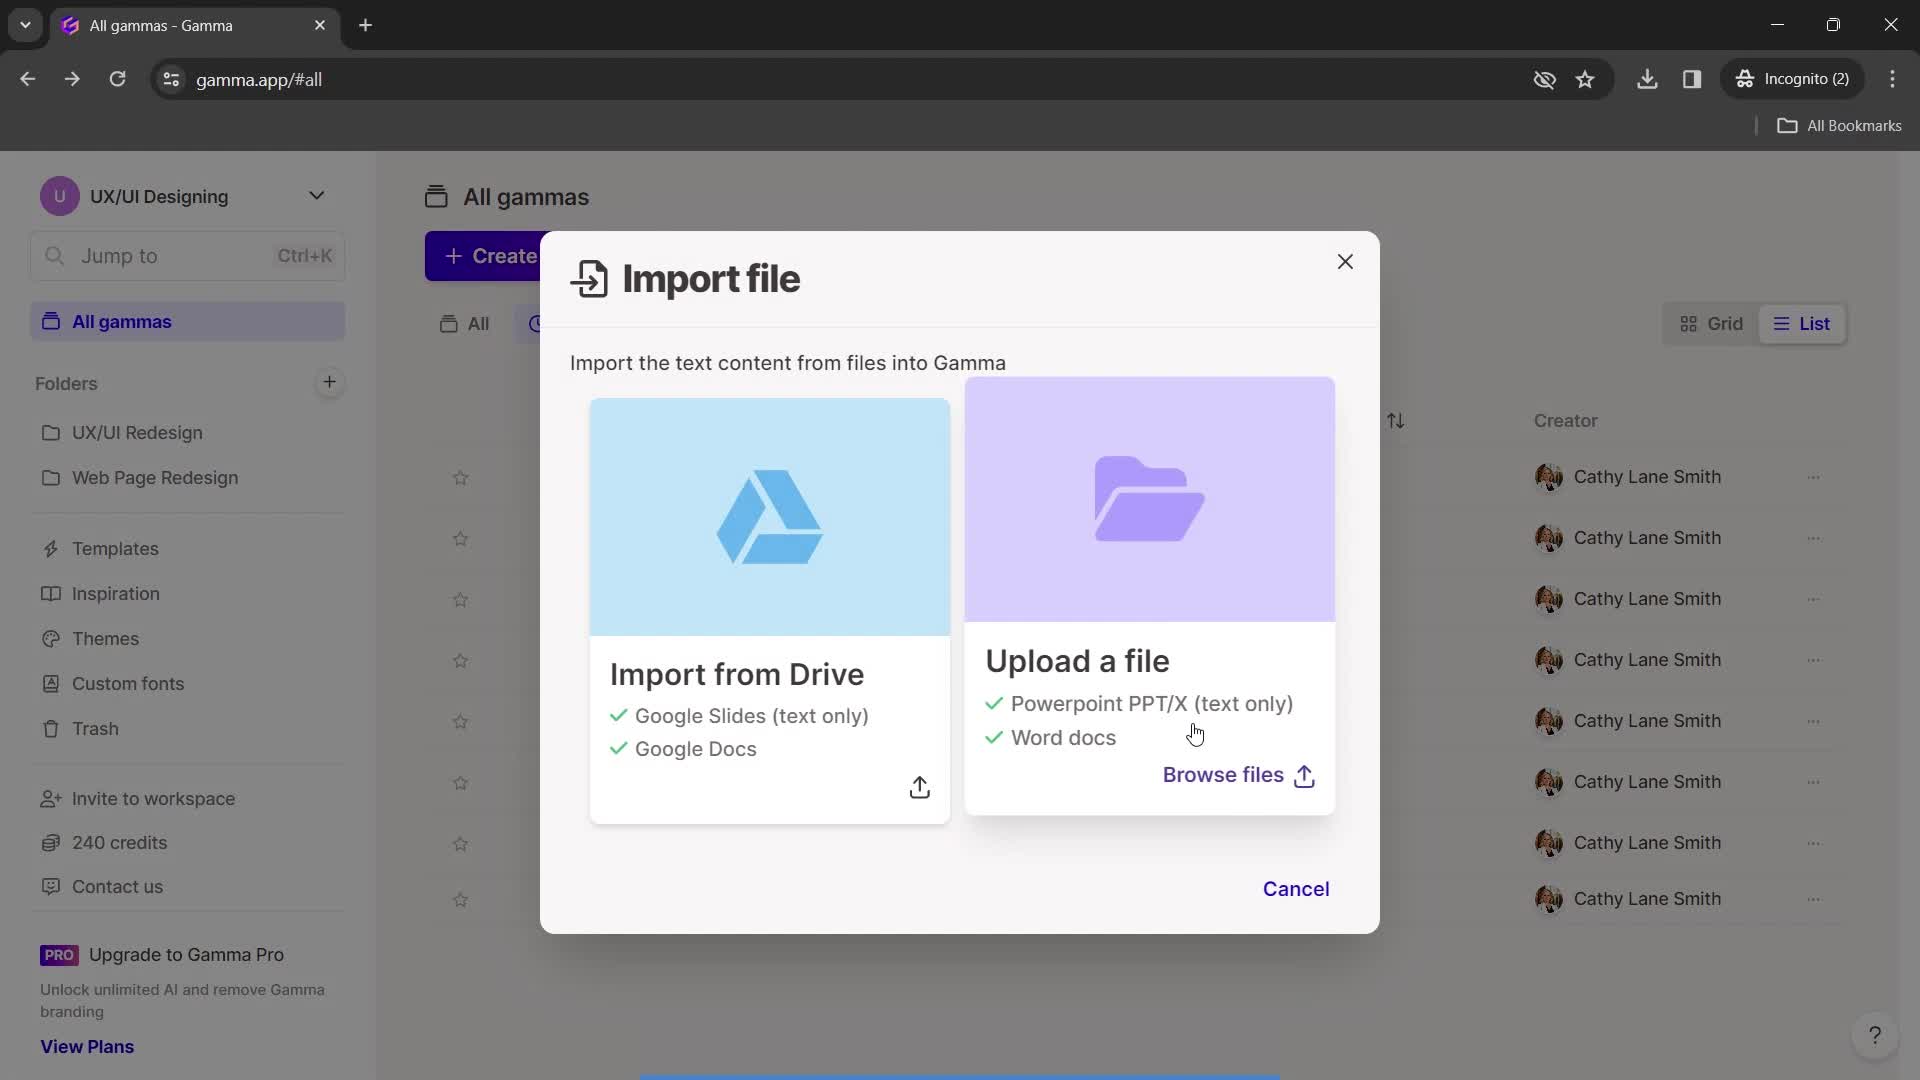Switch to Grid view
This screenshot has width=1920, height=1080.
[1712, 324]
